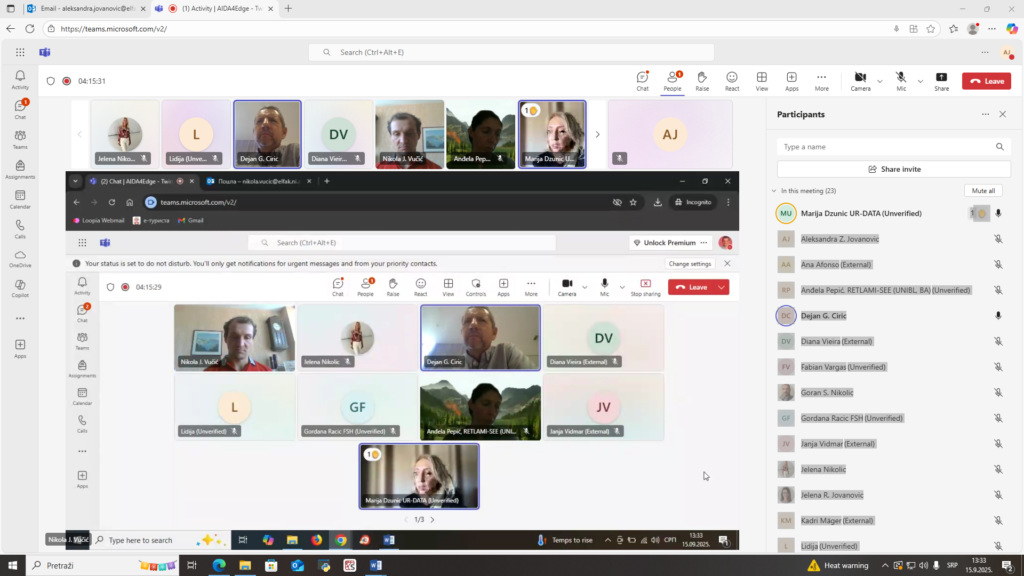Open Copilot in the Teams sidebar
This screenshot has height=576, width=1024.
click(x=20, y=289)
